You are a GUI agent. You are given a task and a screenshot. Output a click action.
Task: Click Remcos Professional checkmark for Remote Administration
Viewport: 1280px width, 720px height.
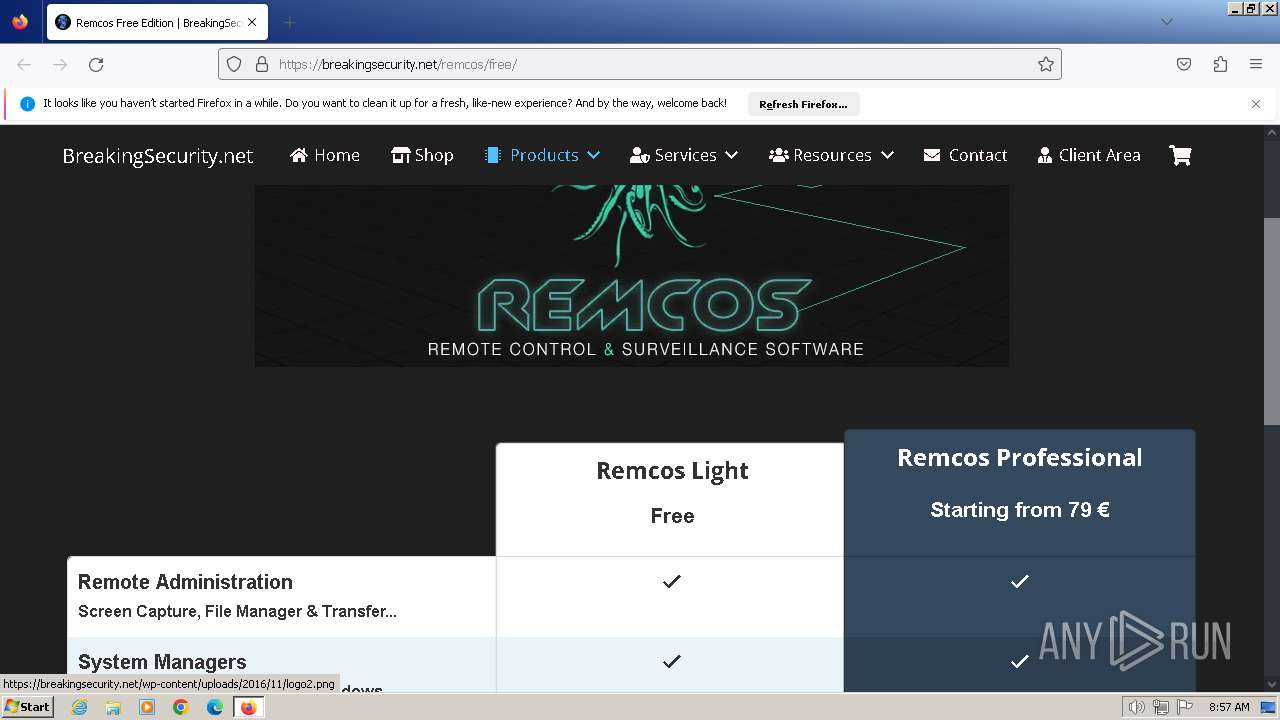1019,581
